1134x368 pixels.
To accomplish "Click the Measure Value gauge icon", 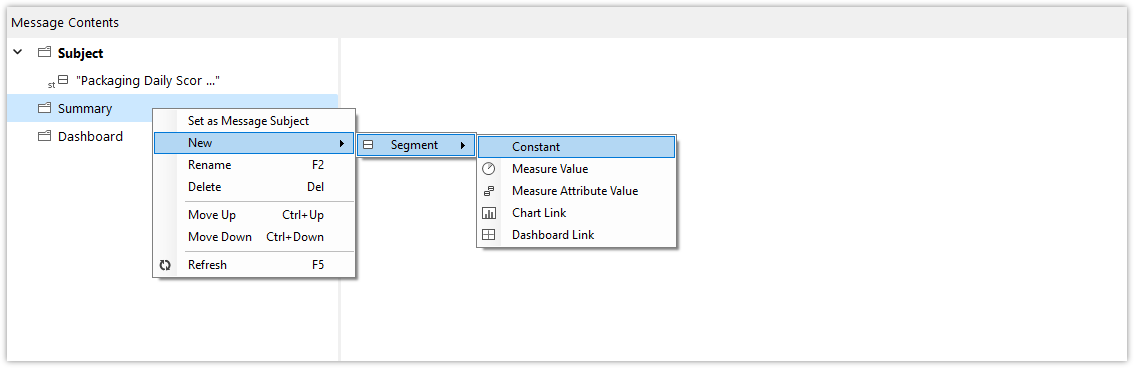I will 489,168.
